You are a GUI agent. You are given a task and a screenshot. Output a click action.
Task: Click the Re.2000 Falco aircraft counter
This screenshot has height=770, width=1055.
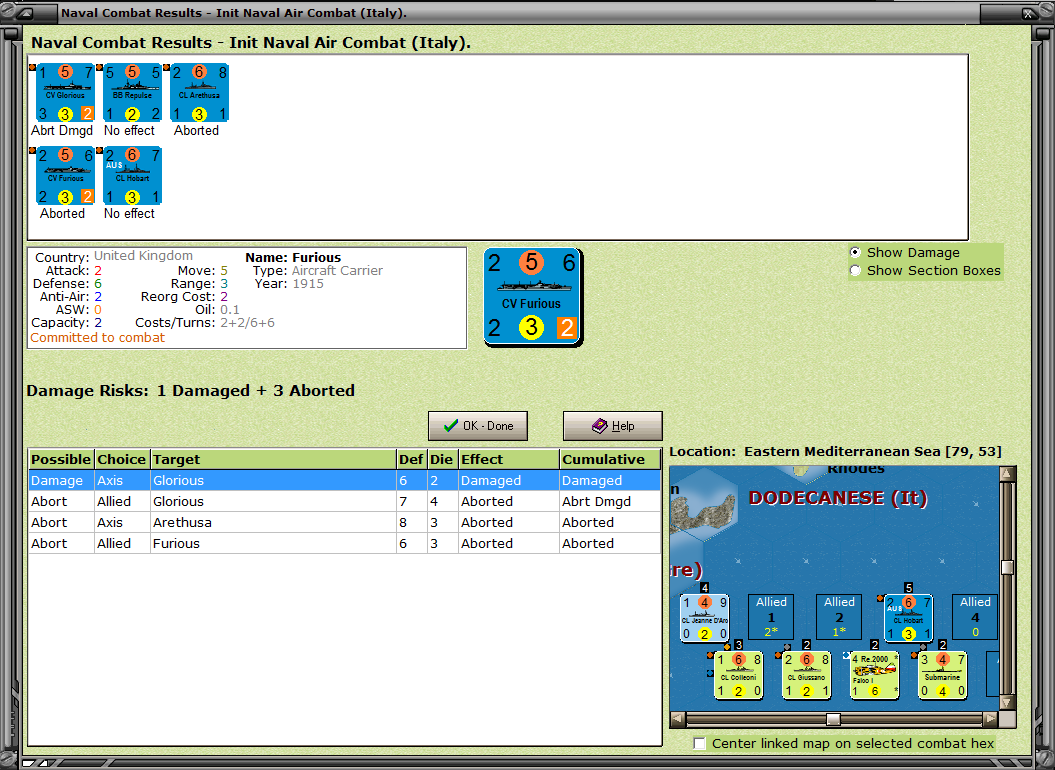(875, 675)
